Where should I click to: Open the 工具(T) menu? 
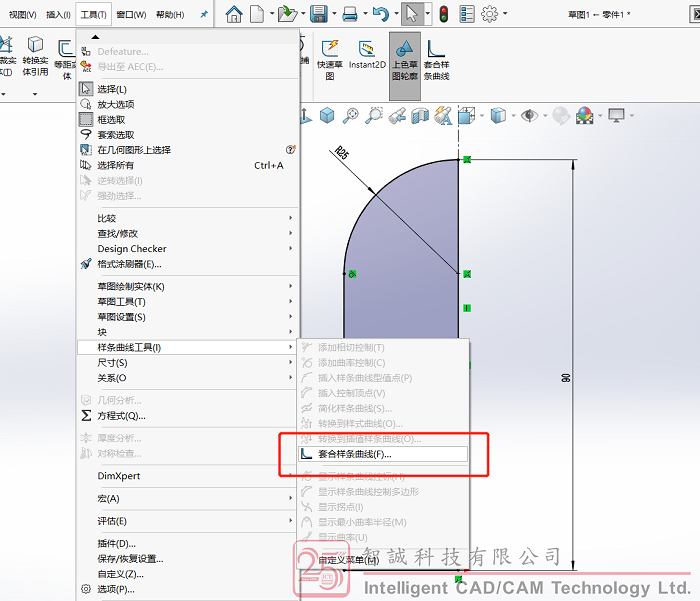point(93,15)
